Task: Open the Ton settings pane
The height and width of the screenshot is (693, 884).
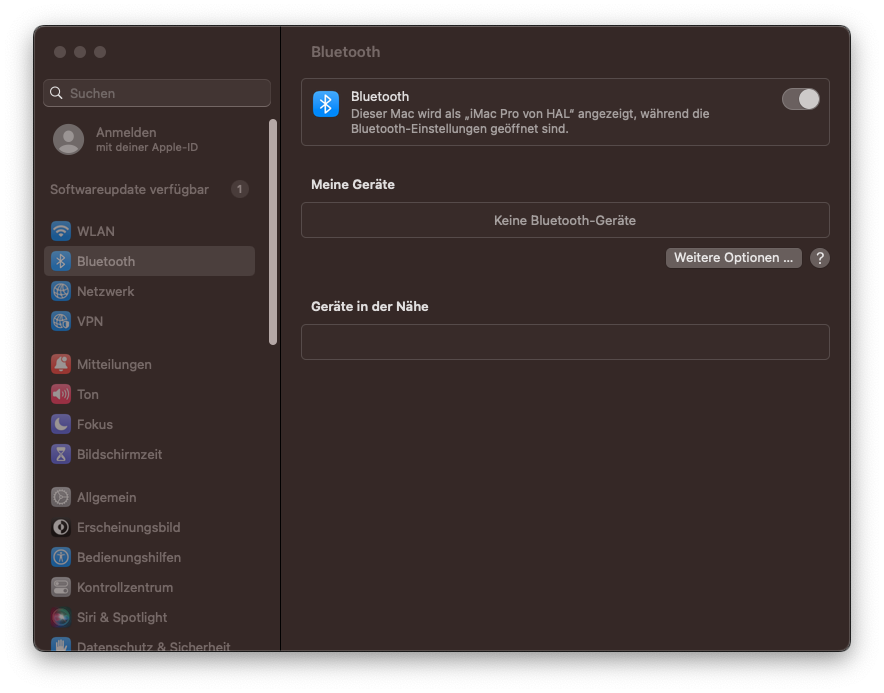Action: pyautogui.click(x=149, y=394)
